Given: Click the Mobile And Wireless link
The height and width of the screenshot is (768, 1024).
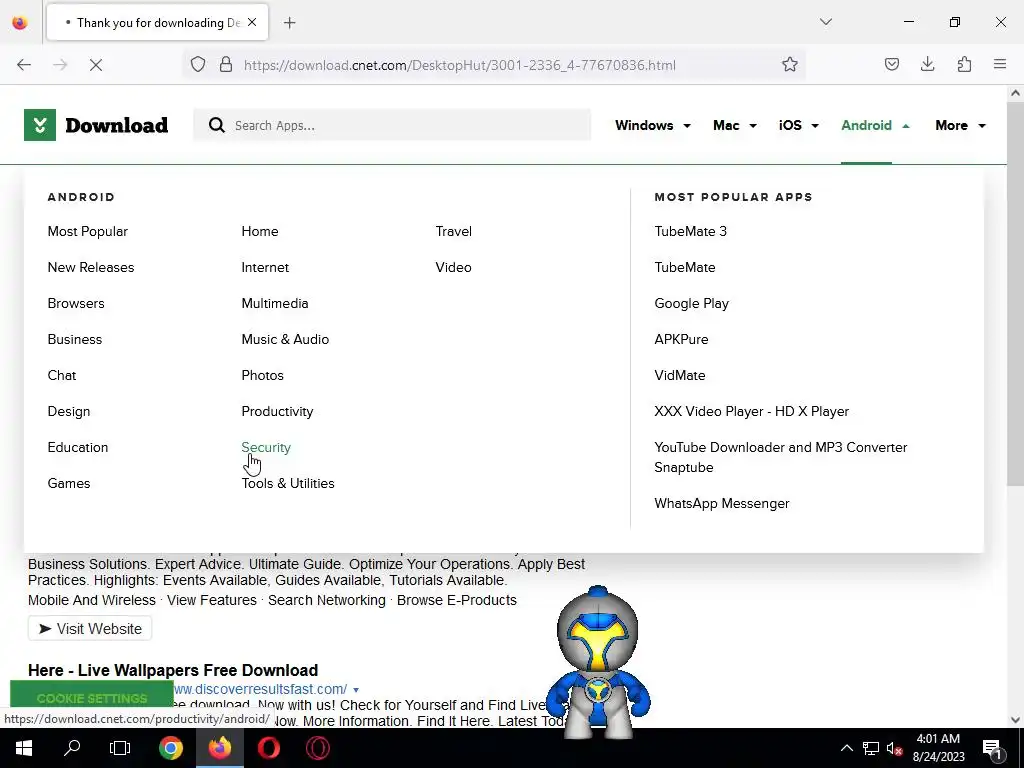Looking at the screenshot, I should click(x=92, y=600).
